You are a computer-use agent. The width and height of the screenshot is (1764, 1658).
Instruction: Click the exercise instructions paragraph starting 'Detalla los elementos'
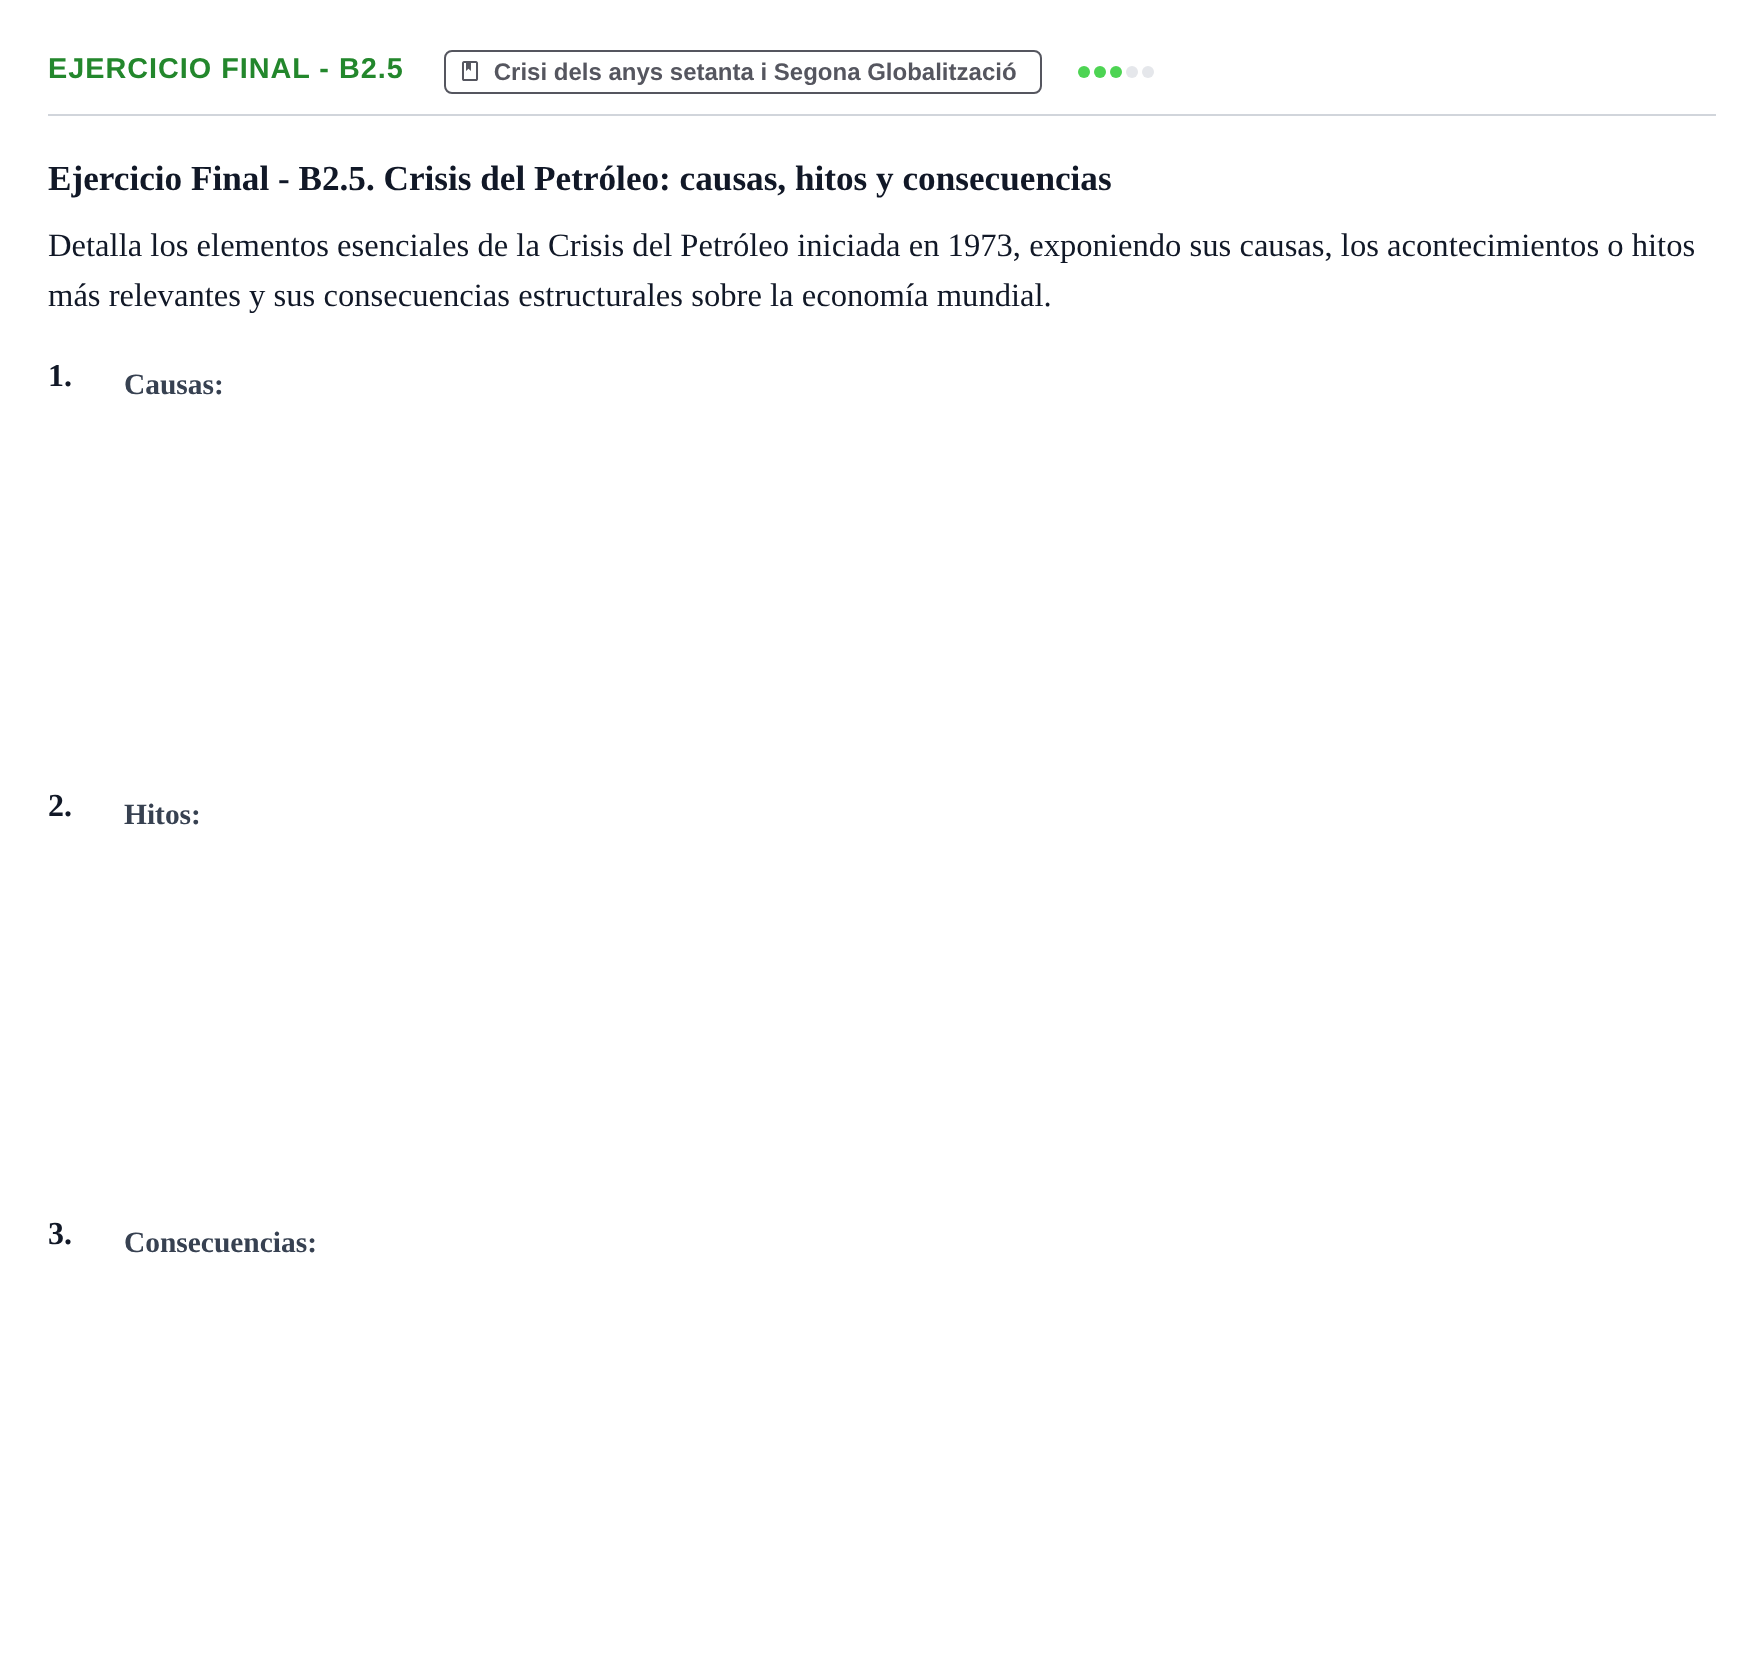click(x=872, y=271)
